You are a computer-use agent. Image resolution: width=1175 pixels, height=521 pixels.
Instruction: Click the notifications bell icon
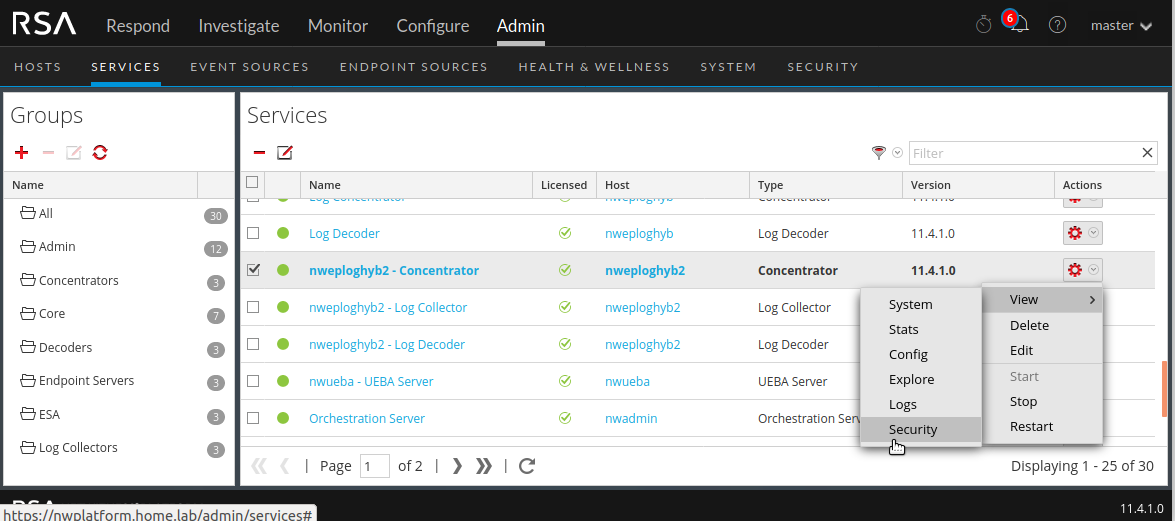point(1019,25)
